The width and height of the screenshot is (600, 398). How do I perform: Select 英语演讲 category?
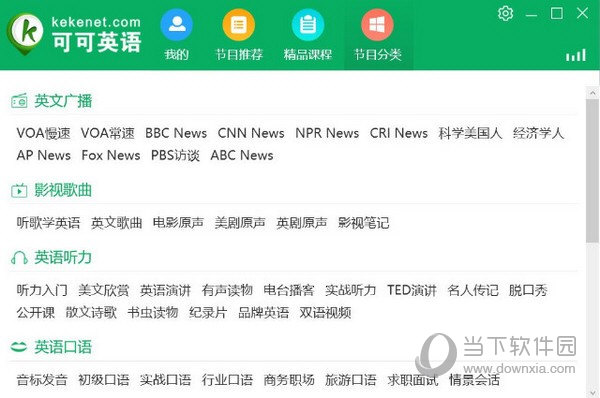point(165,290)
